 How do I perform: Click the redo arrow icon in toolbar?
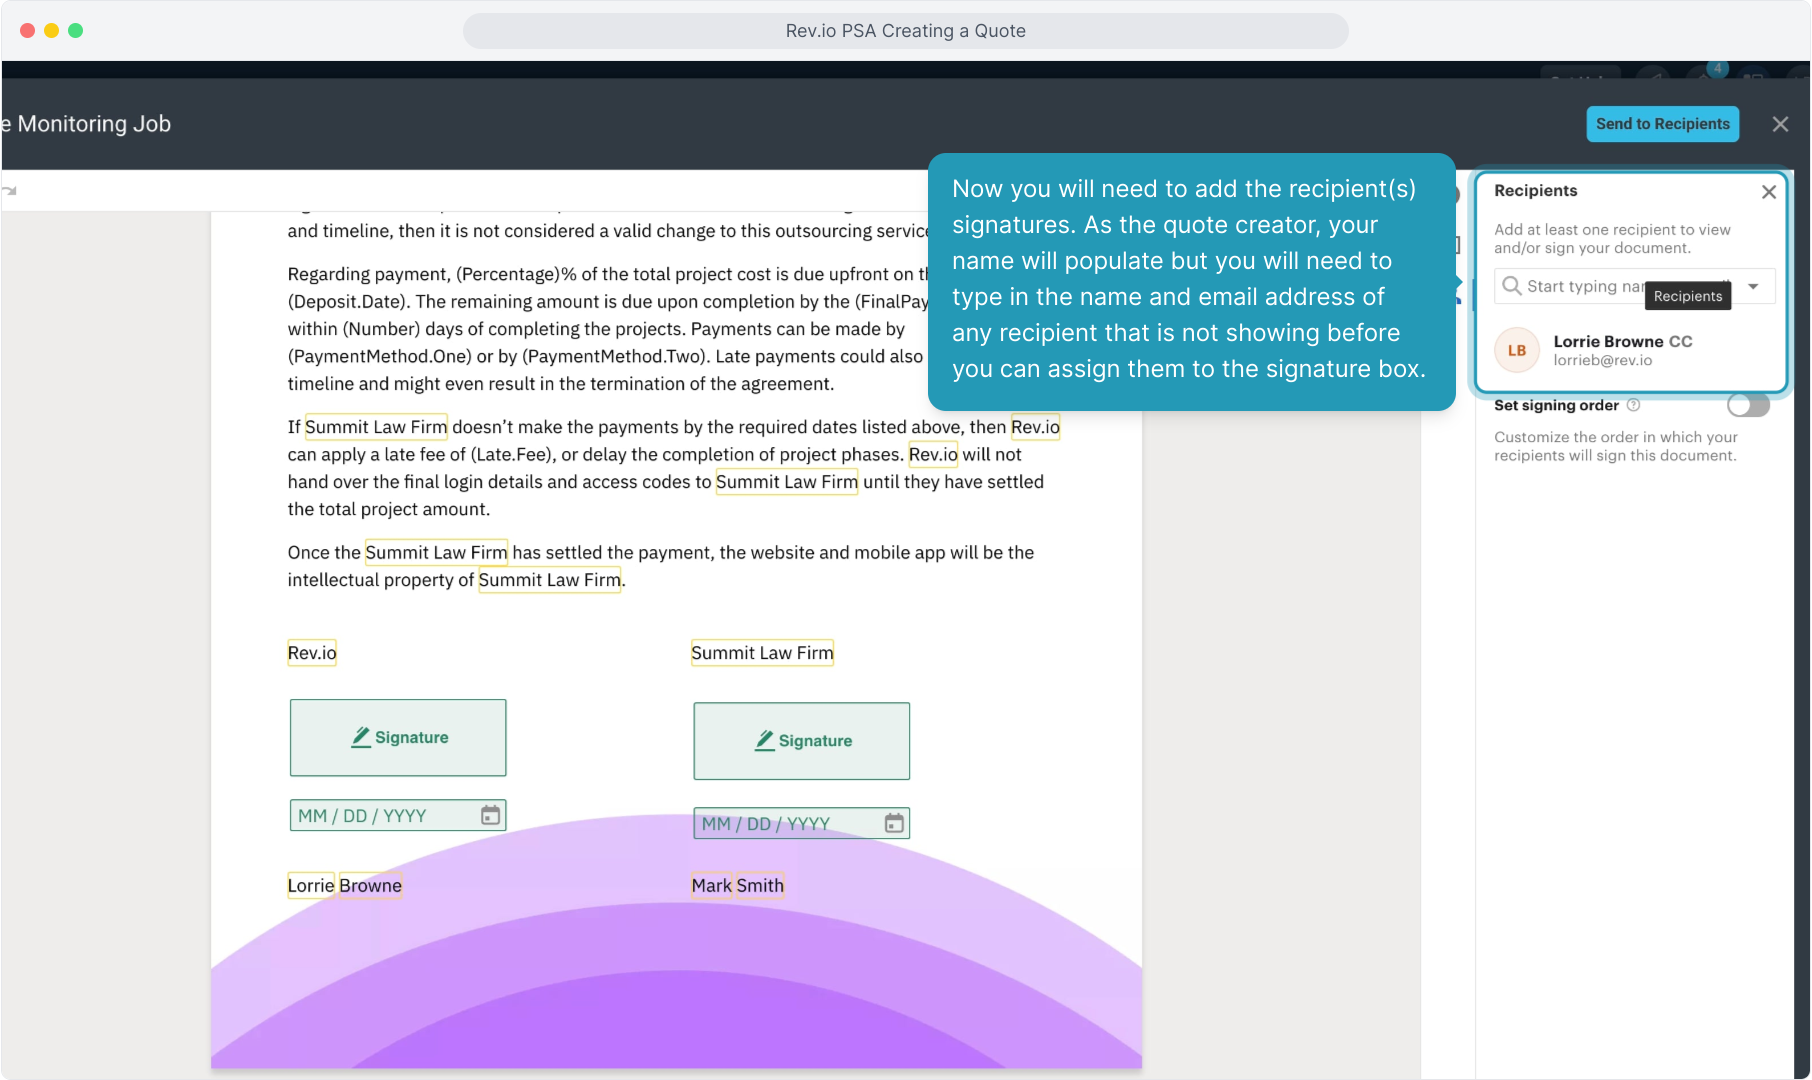pyautogui.click(x=10, y=191)
